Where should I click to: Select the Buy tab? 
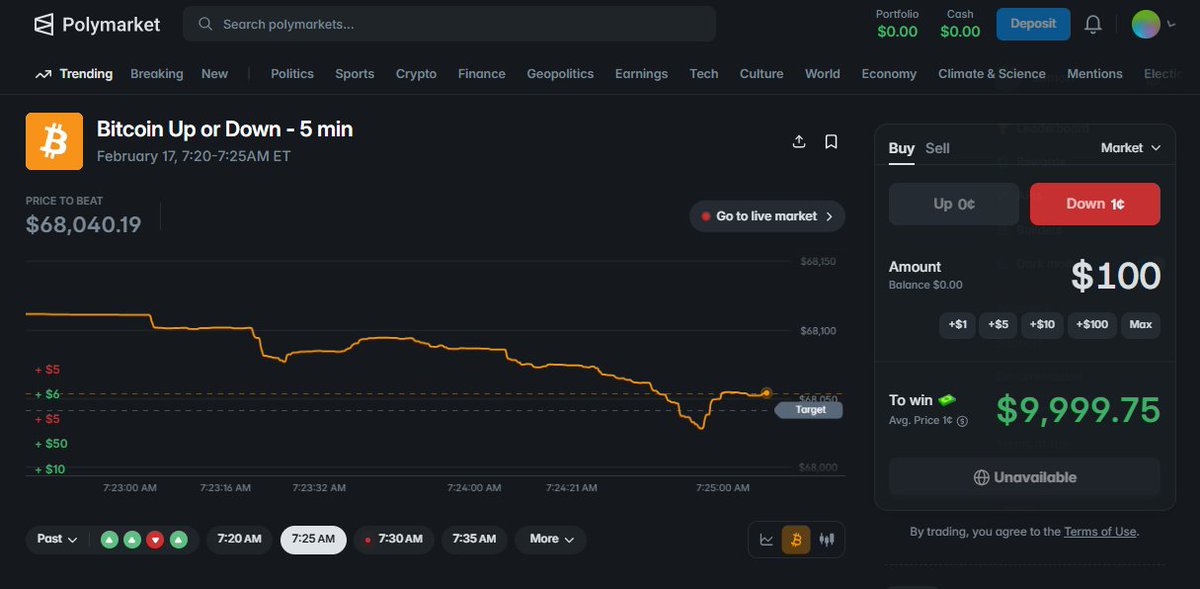click(901, 148)
